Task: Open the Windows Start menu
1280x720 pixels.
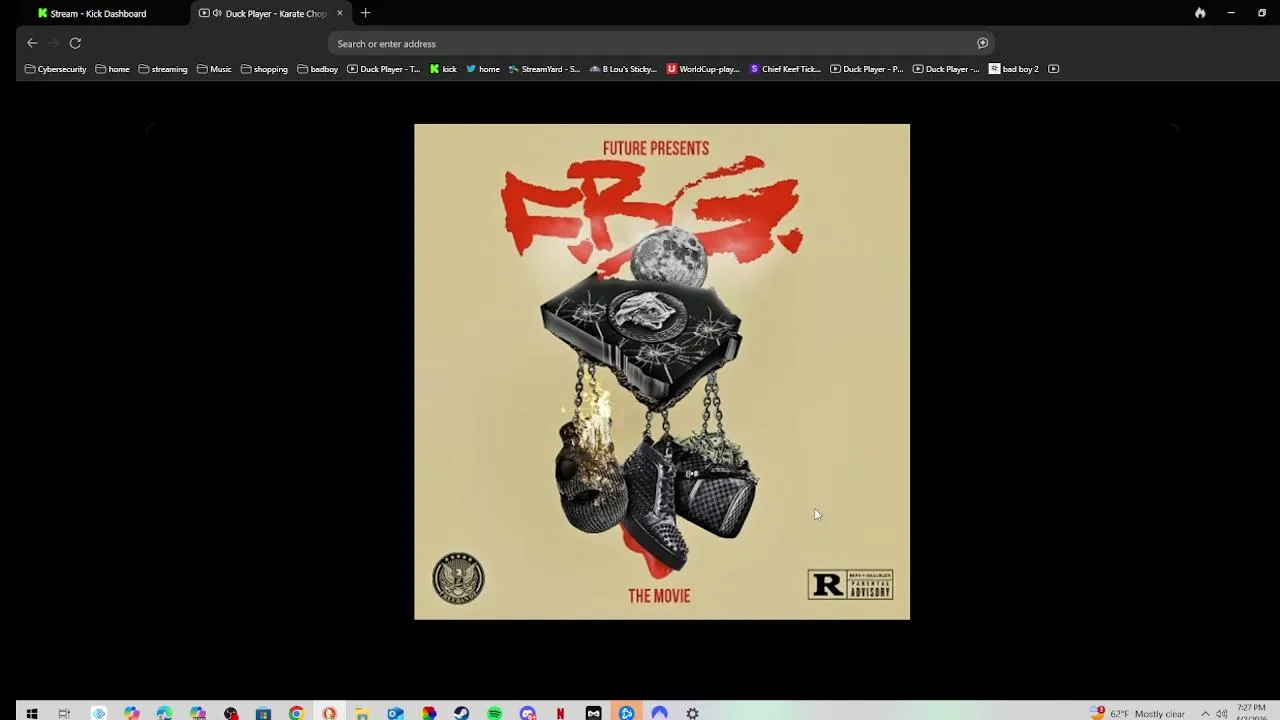Action: 32,713
